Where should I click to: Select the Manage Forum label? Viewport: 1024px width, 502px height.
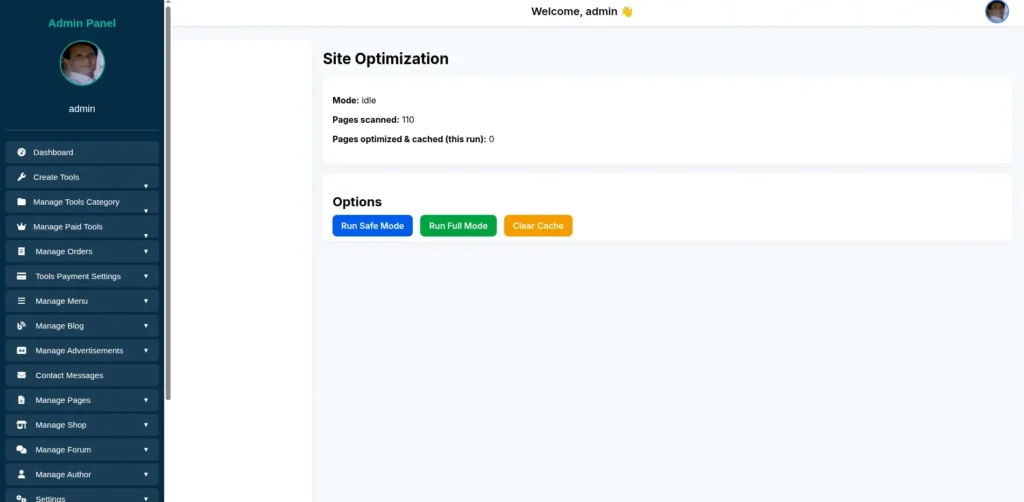pyautogui.click(x=63, y=450)
